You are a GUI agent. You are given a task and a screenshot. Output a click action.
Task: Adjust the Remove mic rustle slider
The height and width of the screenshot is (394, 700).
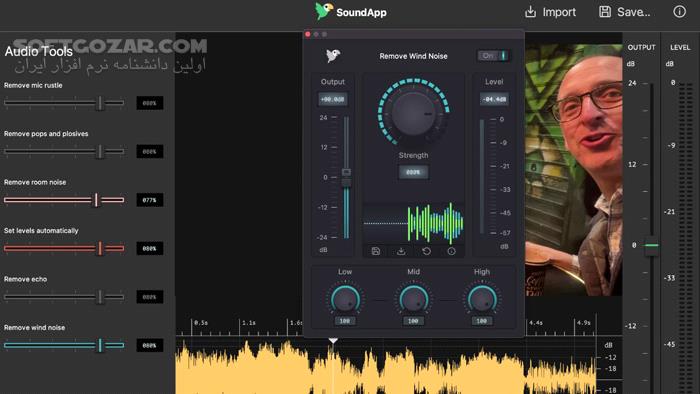64,103
